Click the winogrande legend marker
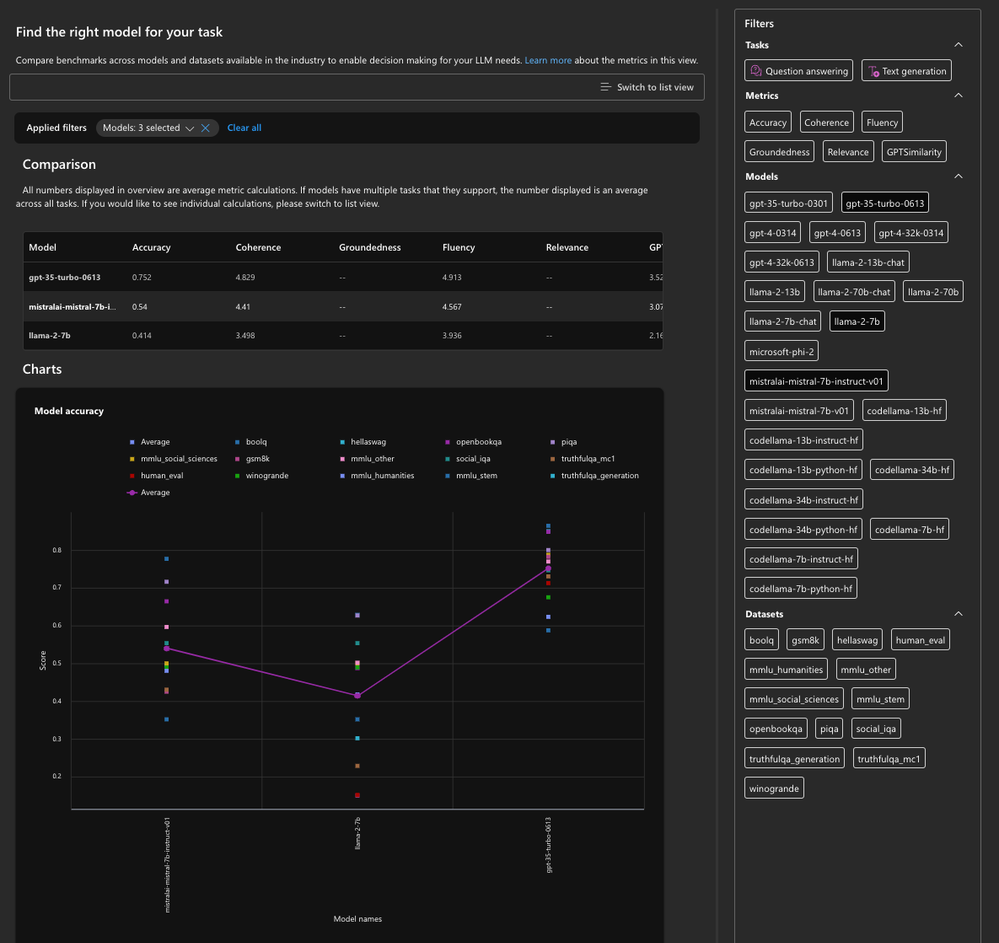The width and height of the screenshot is (999, 943). tap(236, 476)
